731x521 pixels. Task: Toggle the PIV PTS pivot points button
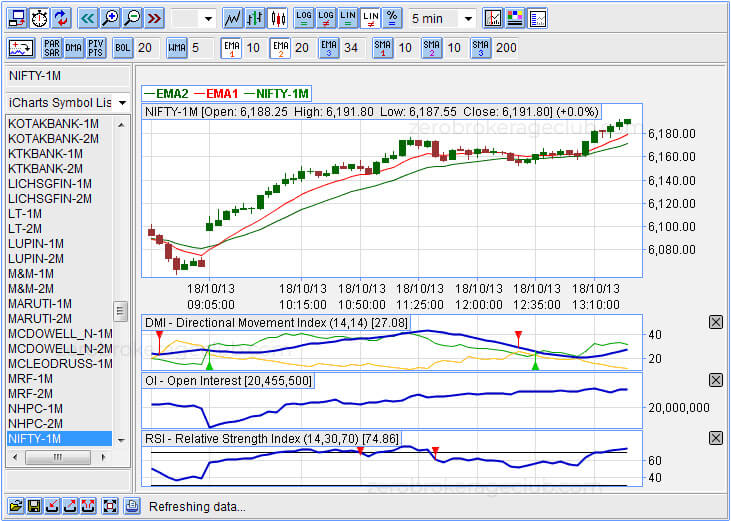[x=96, y=48]
